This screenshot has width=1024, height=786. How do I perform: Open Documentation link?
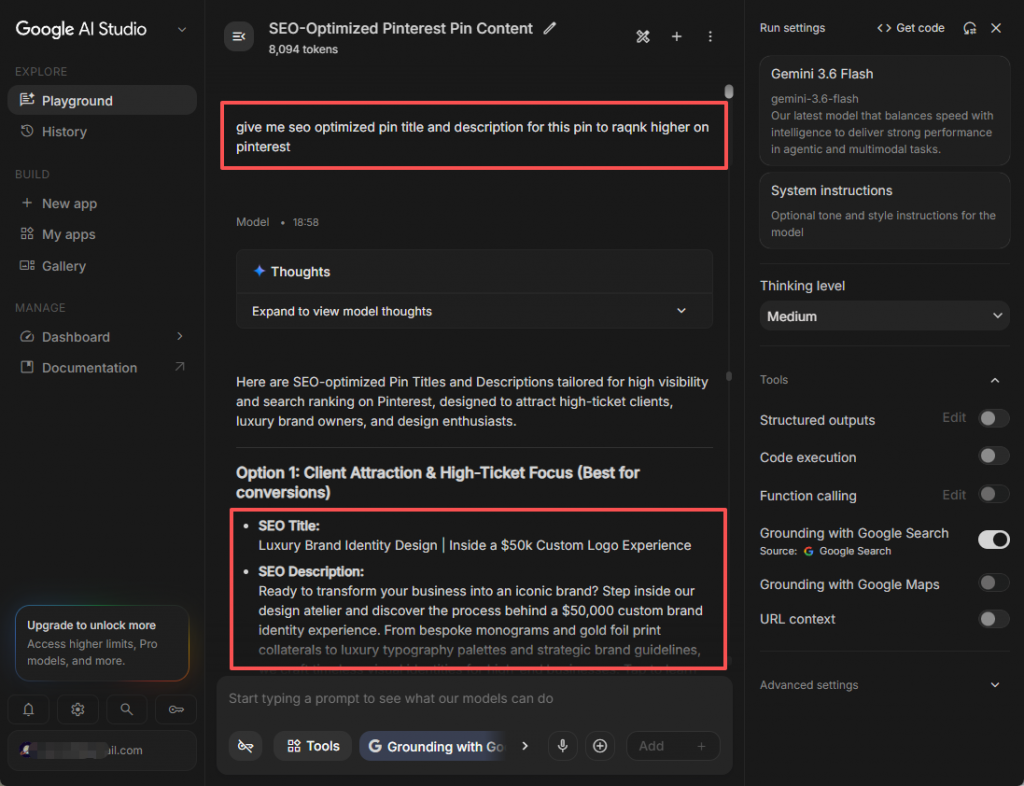[x=102, y=368]
